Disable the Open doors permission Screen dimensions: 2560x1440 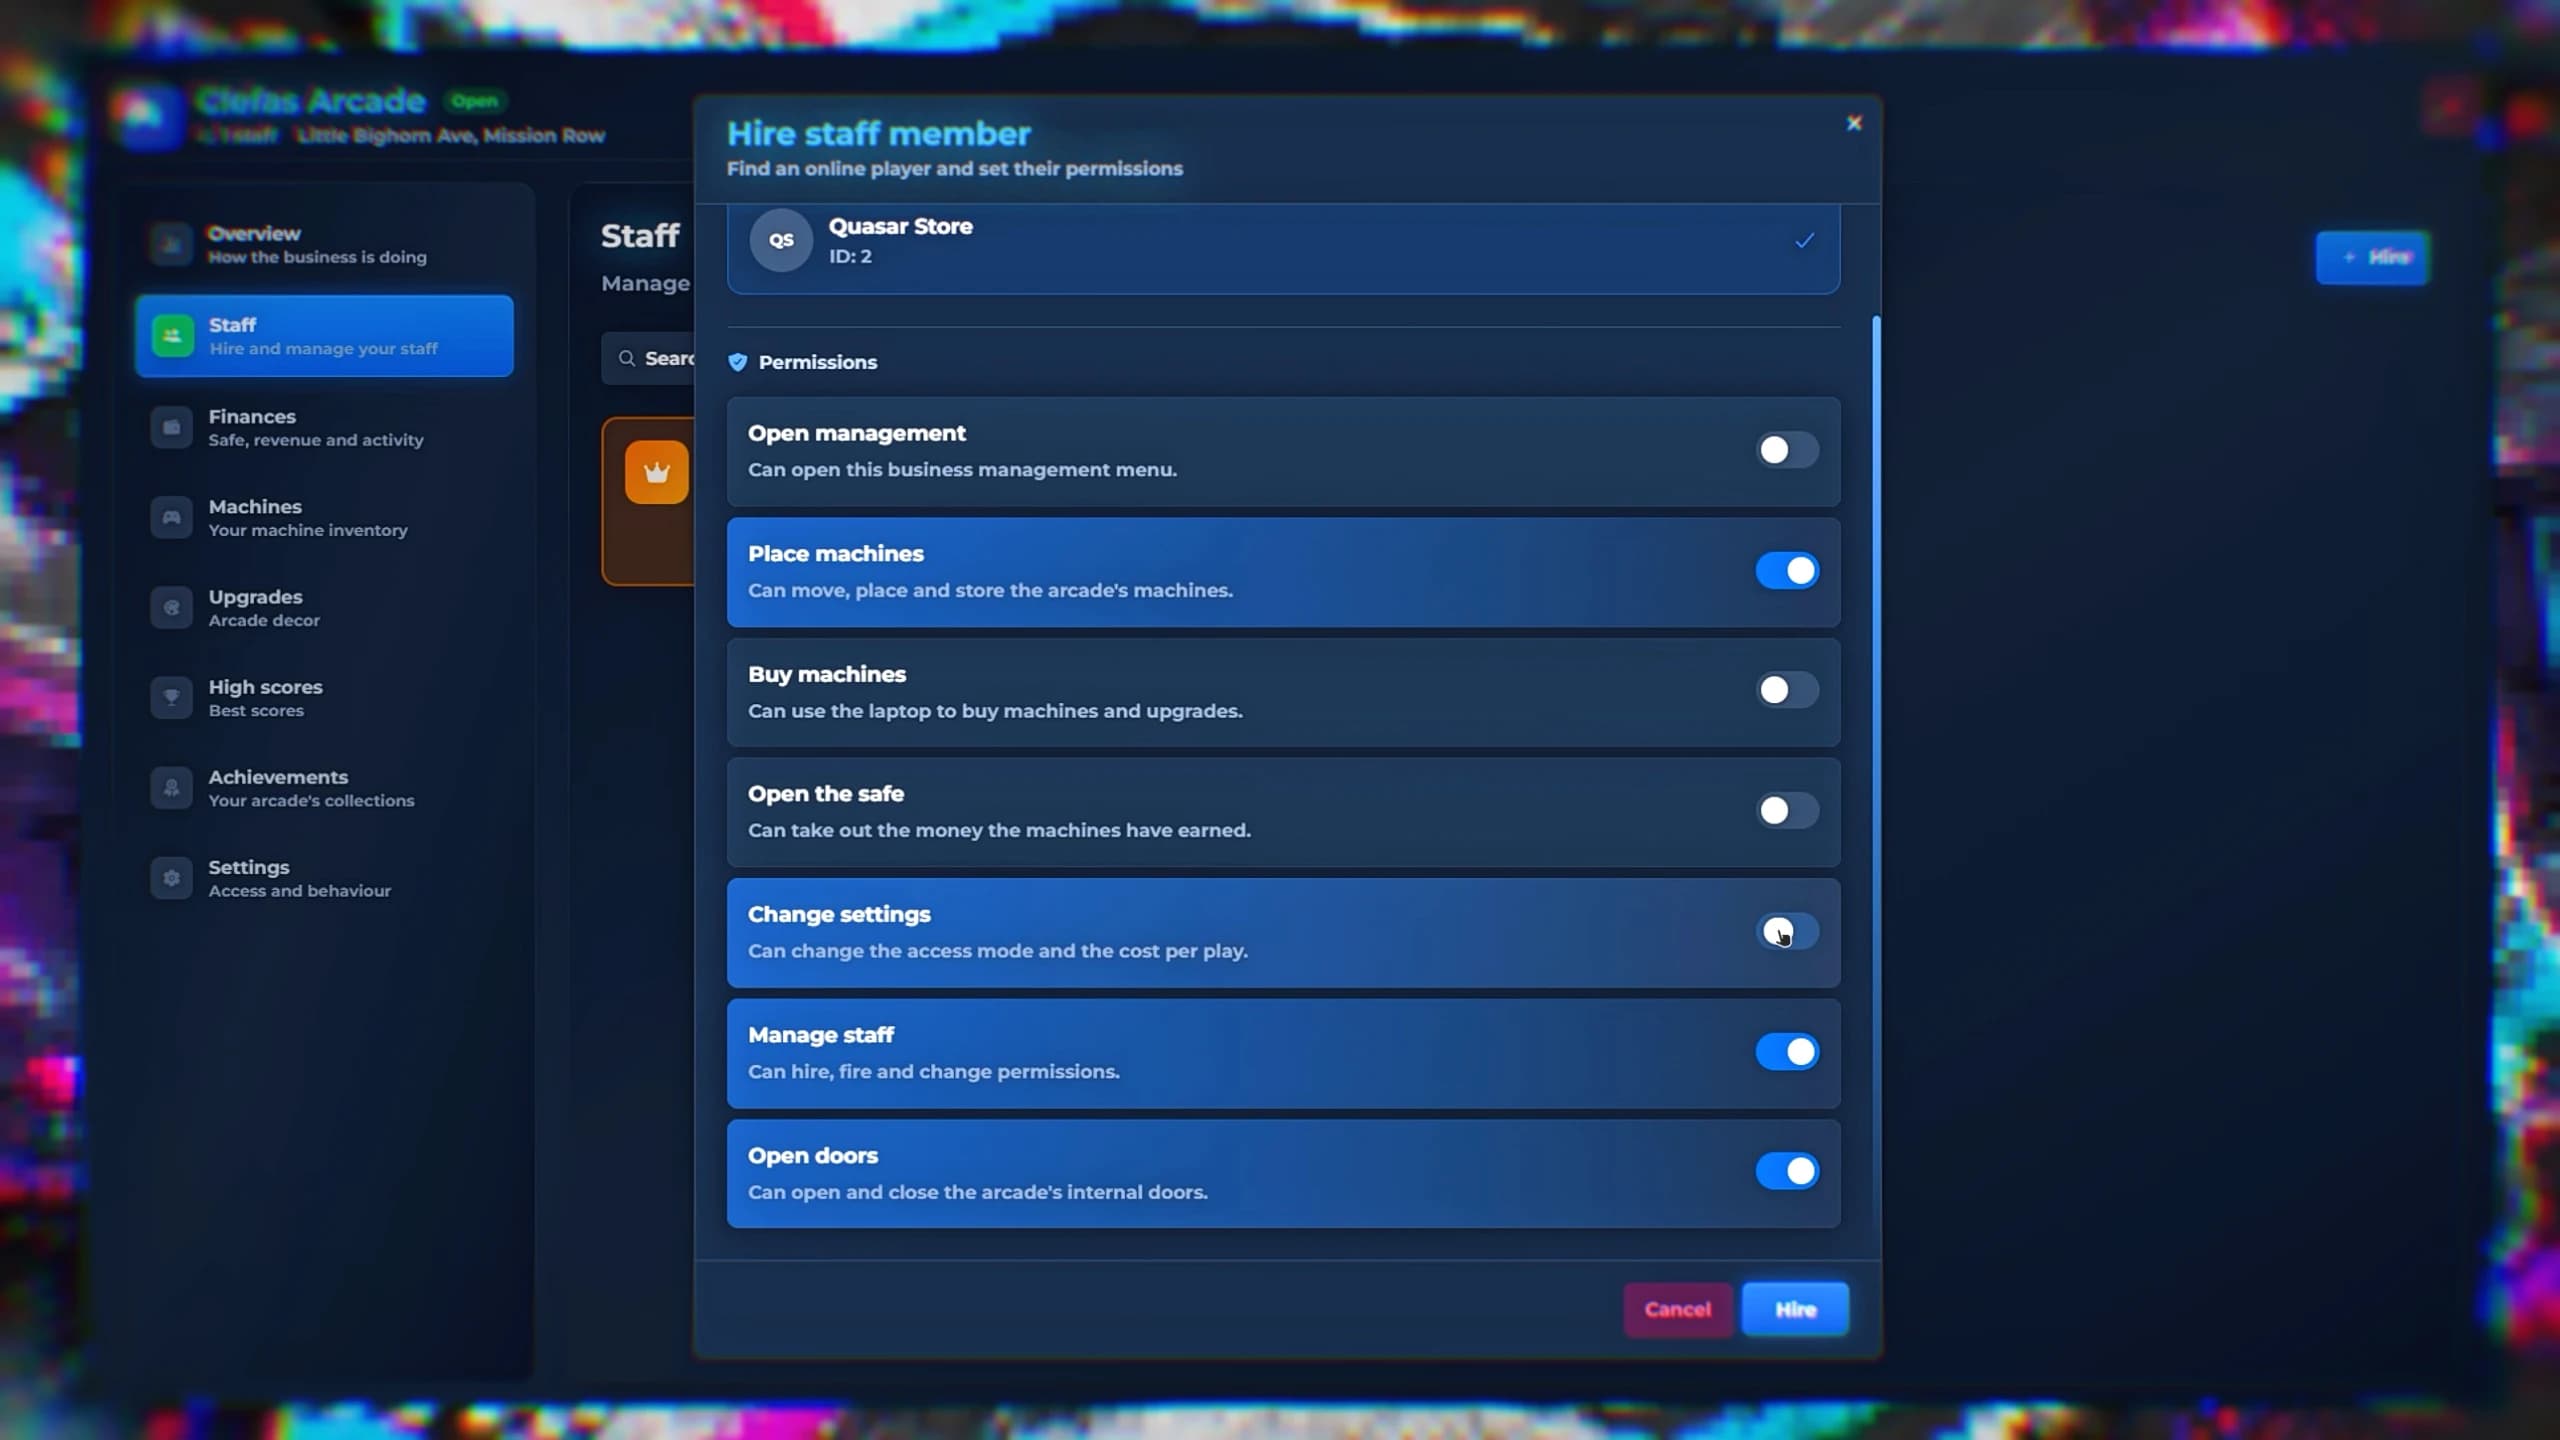[1787, 1171]
